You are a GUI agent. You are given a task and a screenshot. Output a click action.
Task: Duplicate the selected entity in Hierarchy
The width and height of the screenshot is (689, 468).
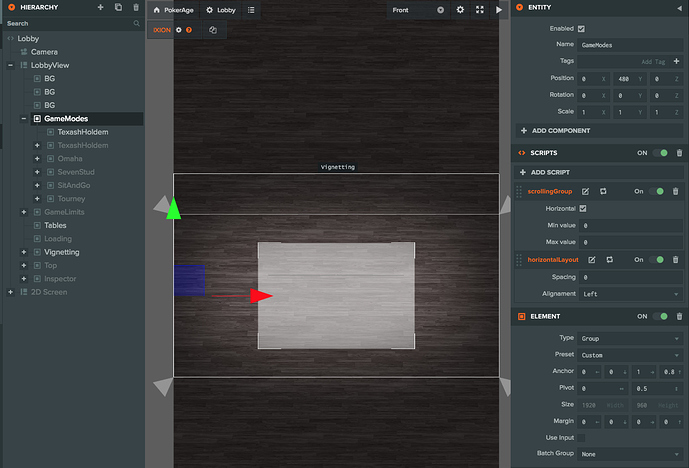118,8
